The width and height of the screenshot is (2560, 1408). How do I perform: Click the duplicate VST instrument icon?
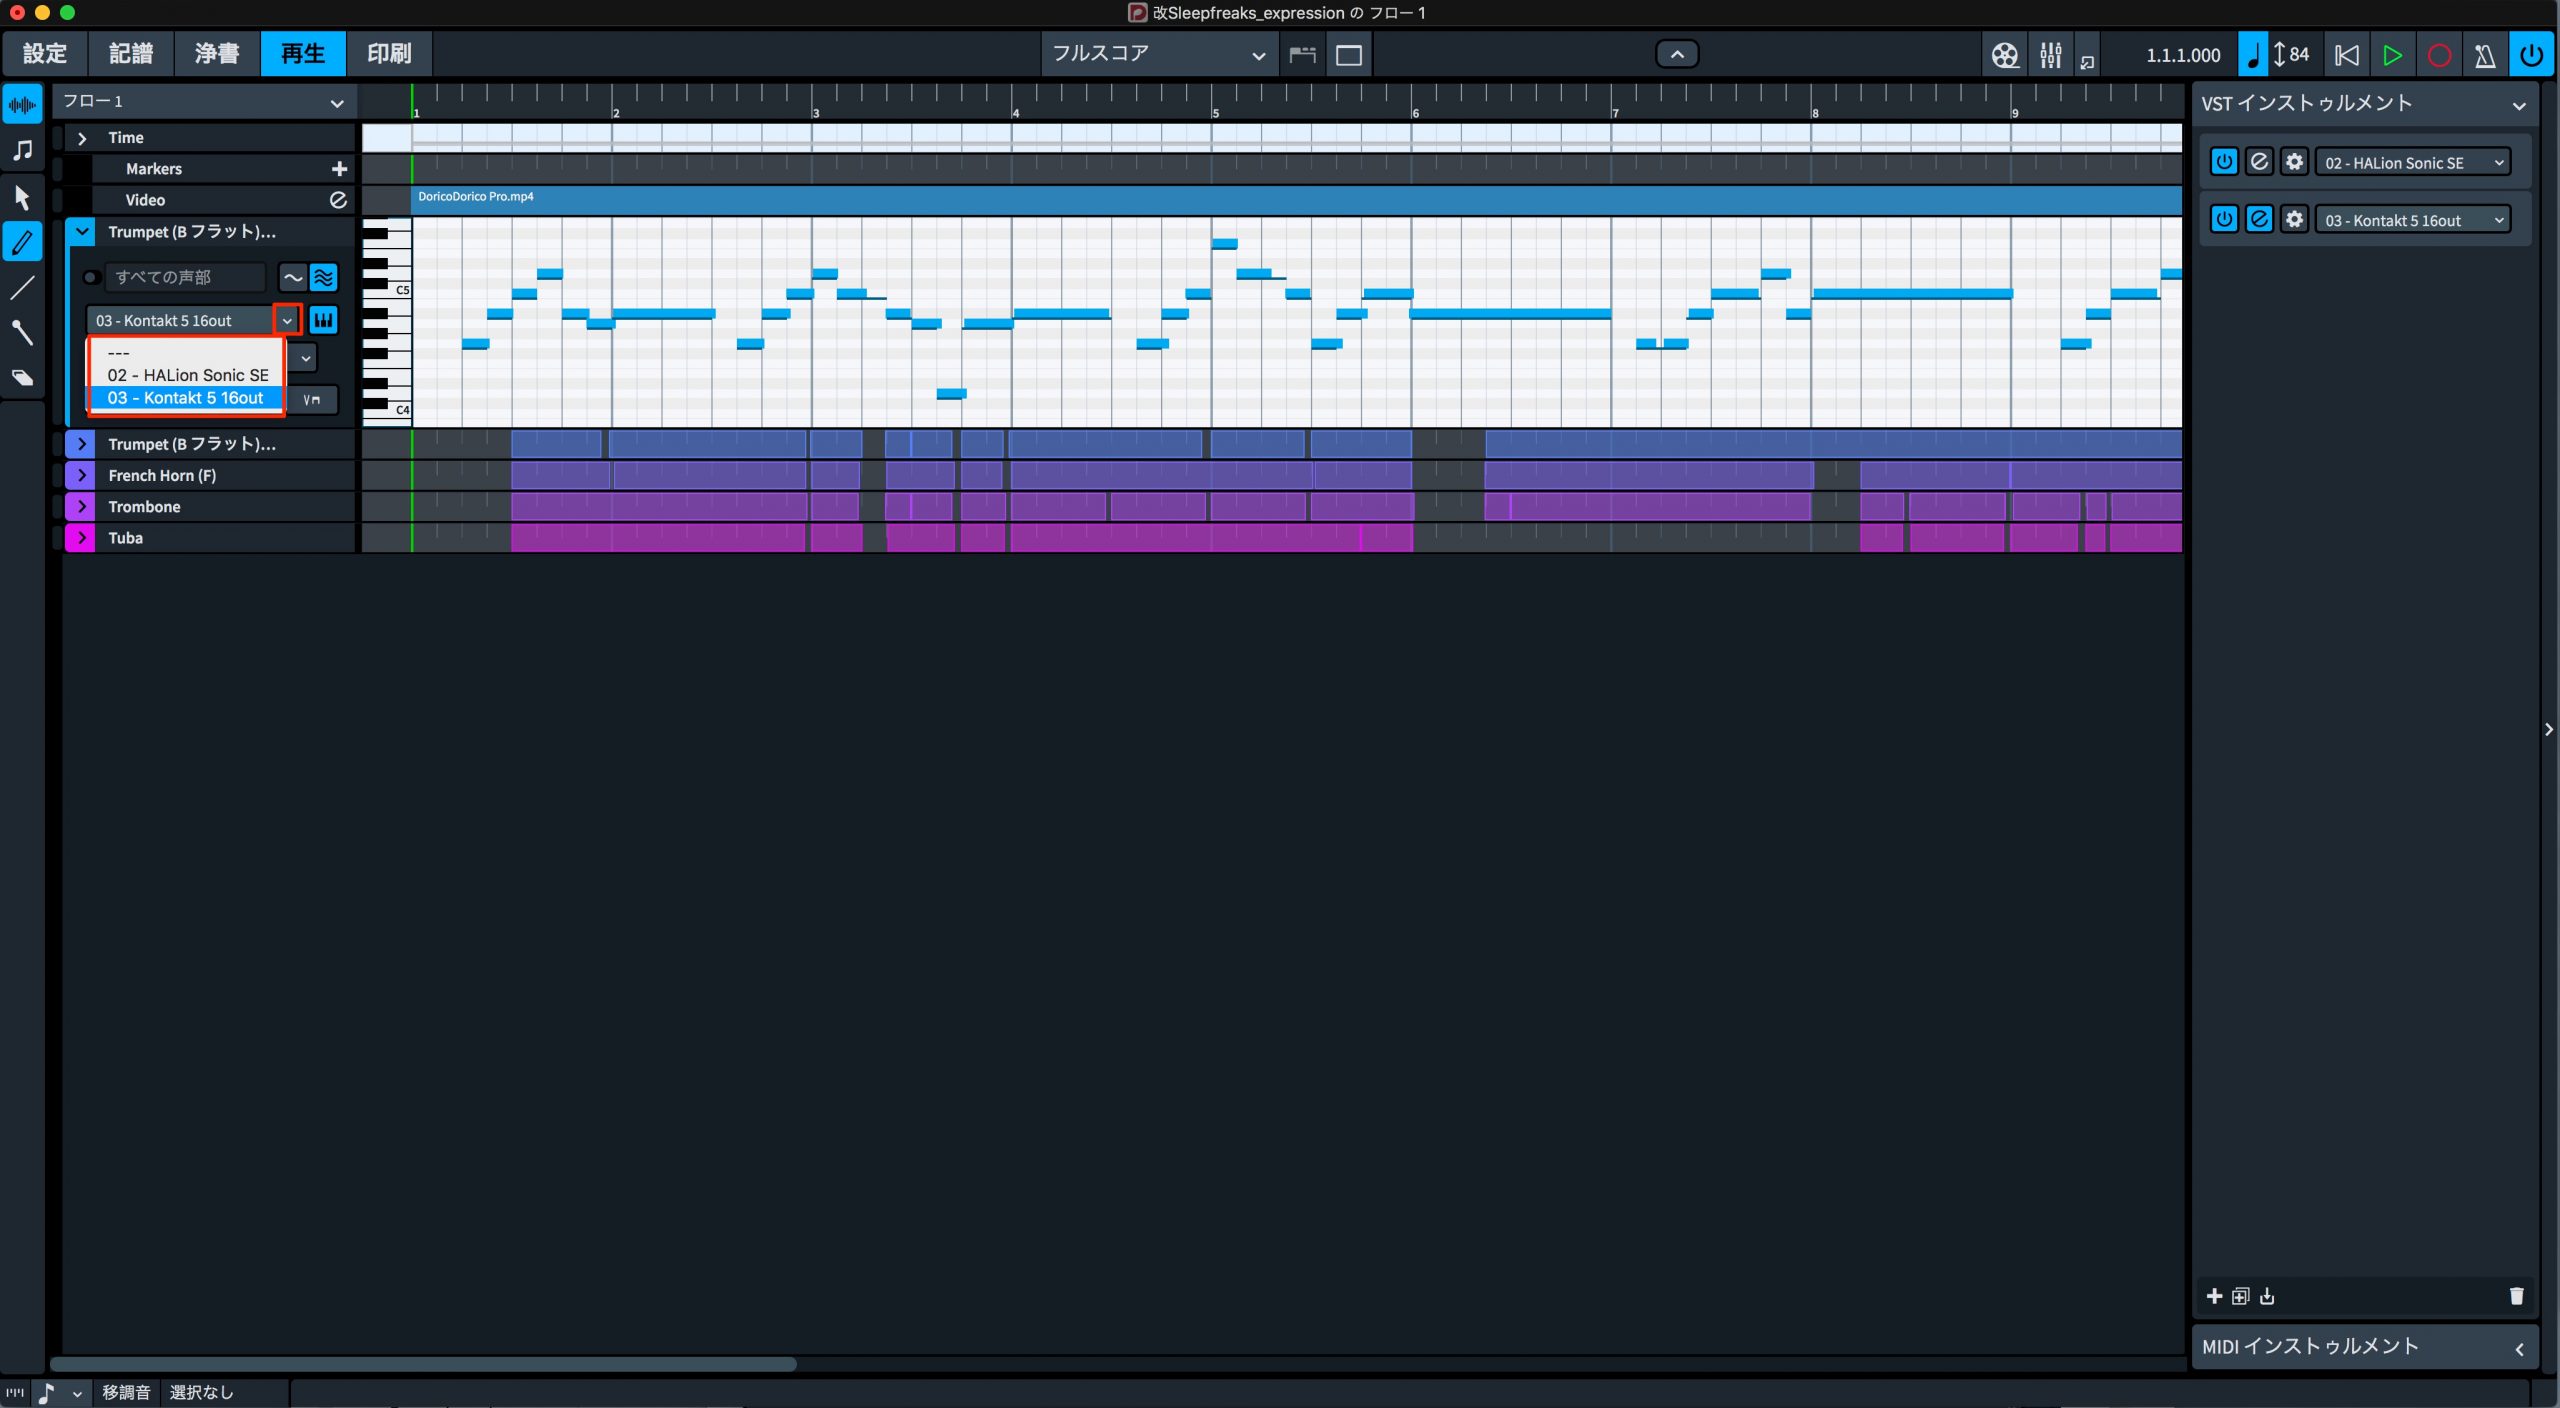[2240, 1296]
